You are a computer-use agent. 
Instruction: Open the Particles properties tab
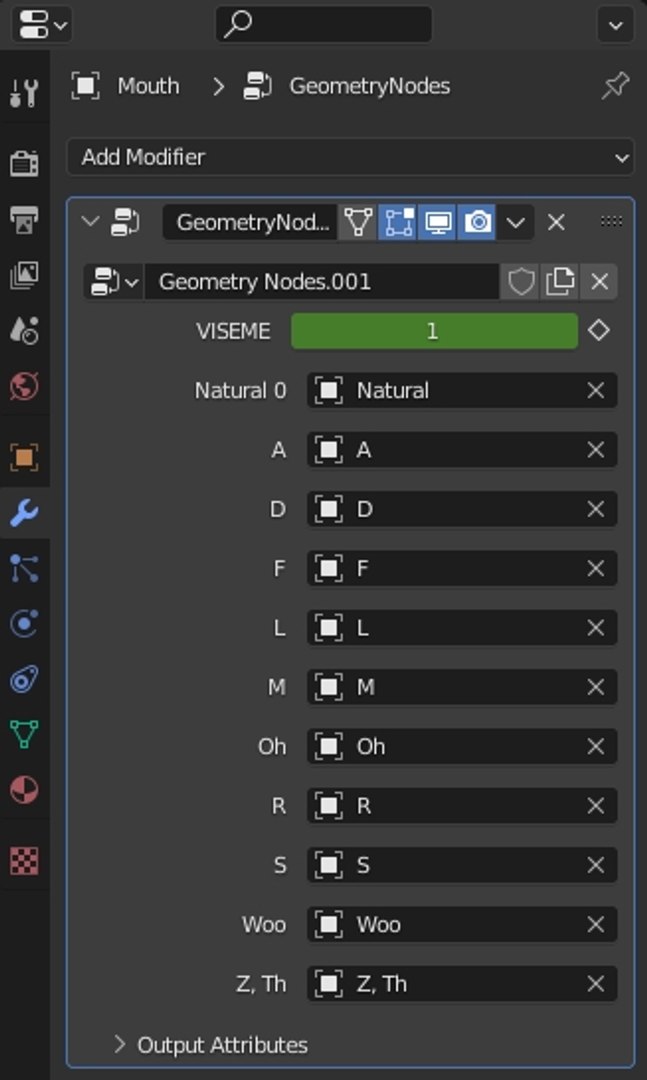(24, 568)
